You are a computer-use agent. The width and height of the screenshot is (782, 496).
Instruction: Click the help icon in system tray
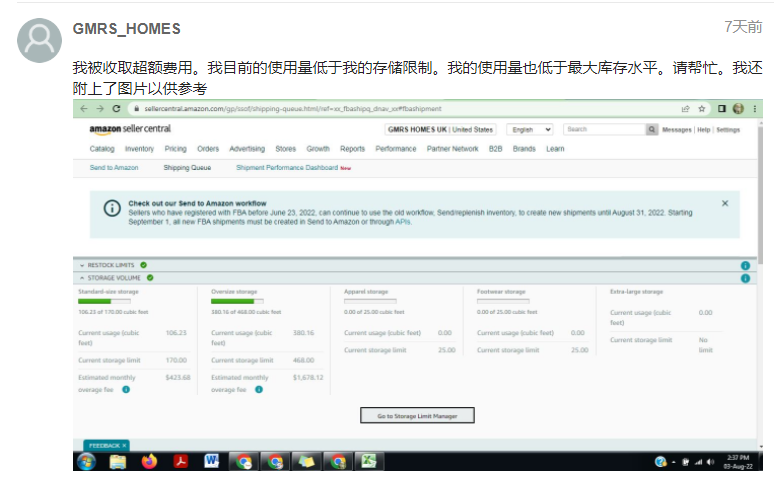pos(661,462)
